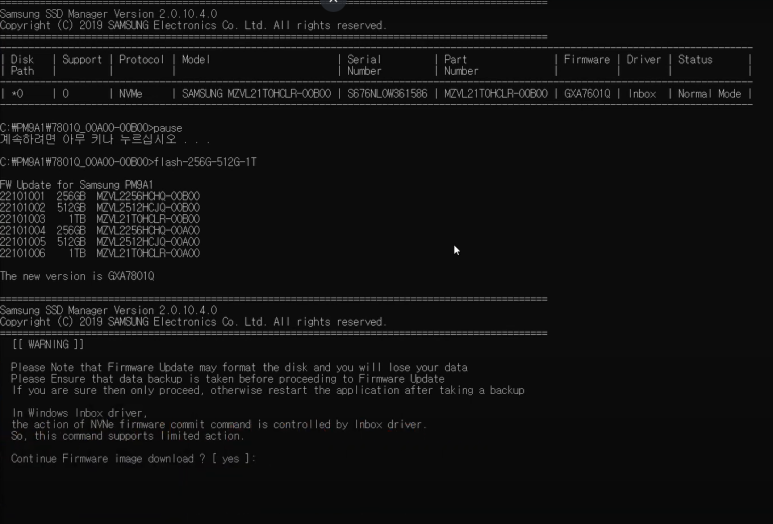
Task: Select current firmware value "GXA7601Q"
Action: pyautogui.click(x=587, y=94)
